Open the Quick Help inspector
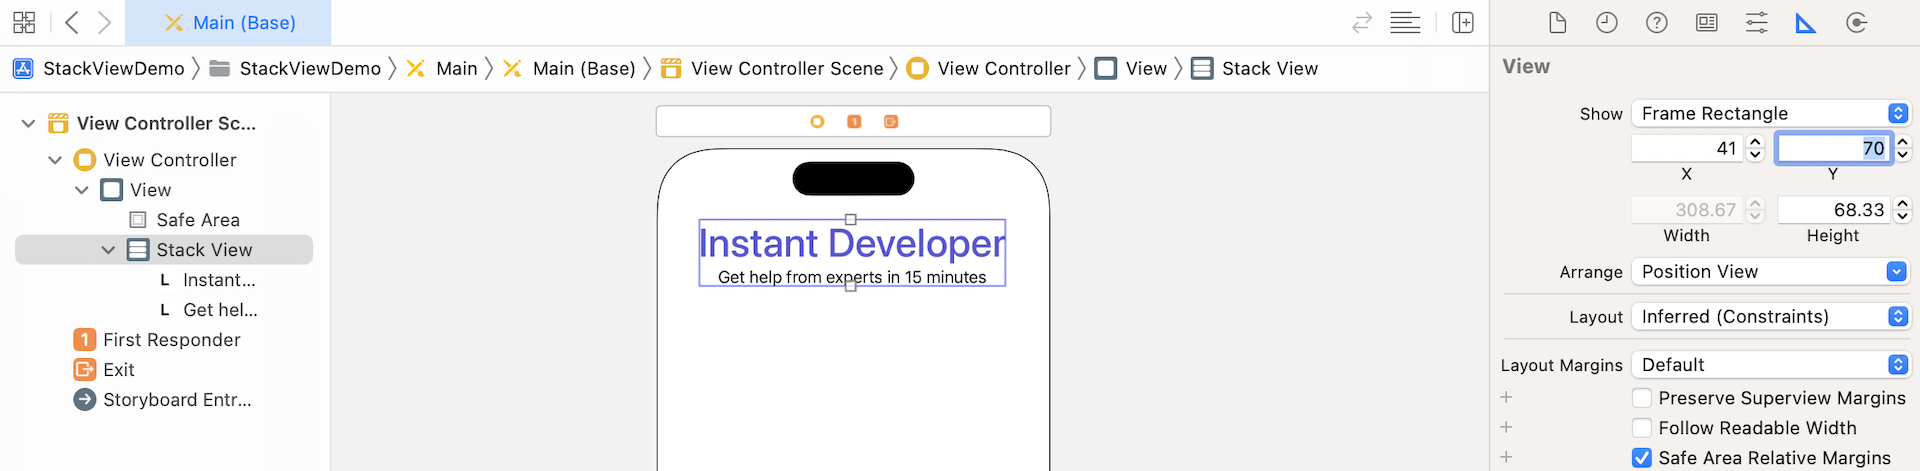Viewport: 1920px width, 471px height. coord(1657,23)
